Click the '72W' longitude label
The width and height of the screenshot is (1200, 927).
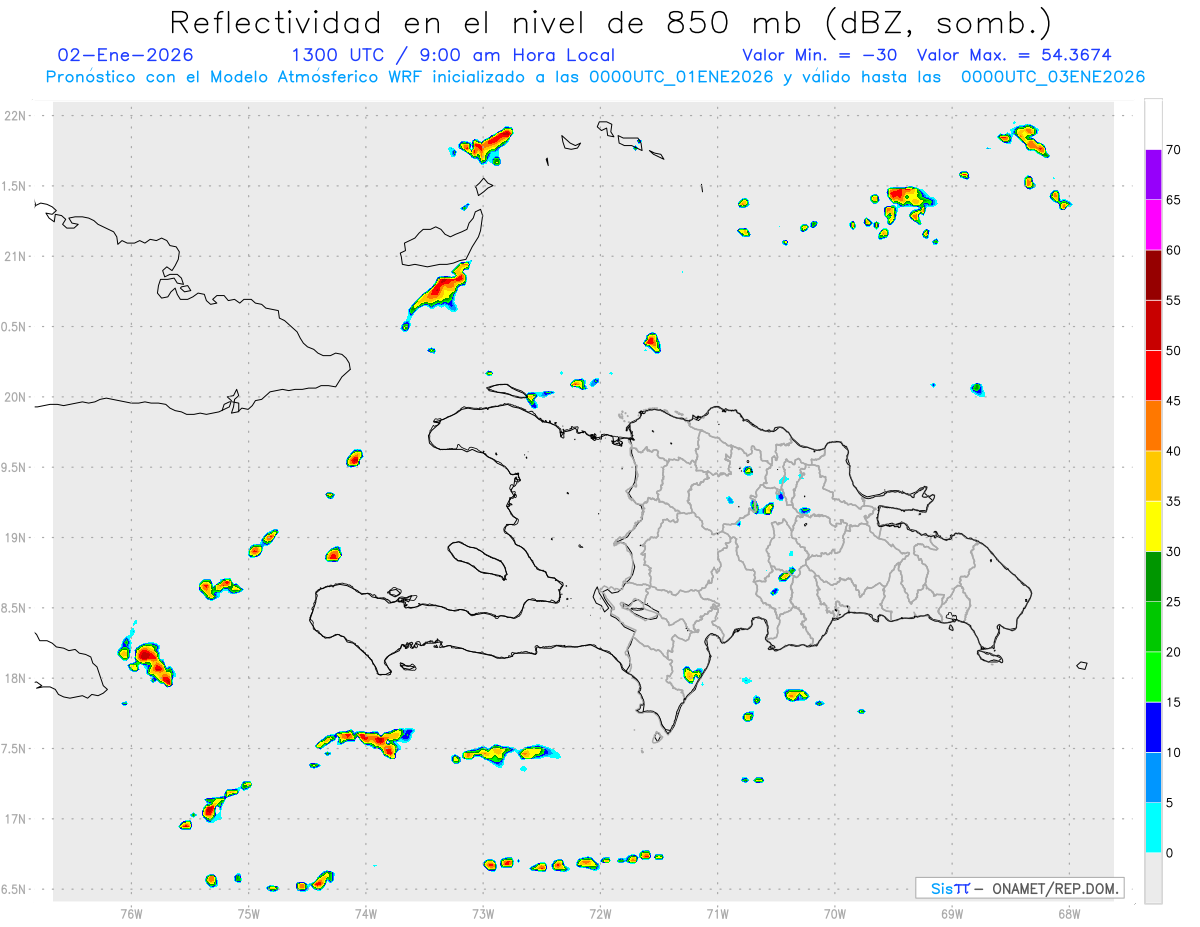pyautogui.click(x=600, y=913)
